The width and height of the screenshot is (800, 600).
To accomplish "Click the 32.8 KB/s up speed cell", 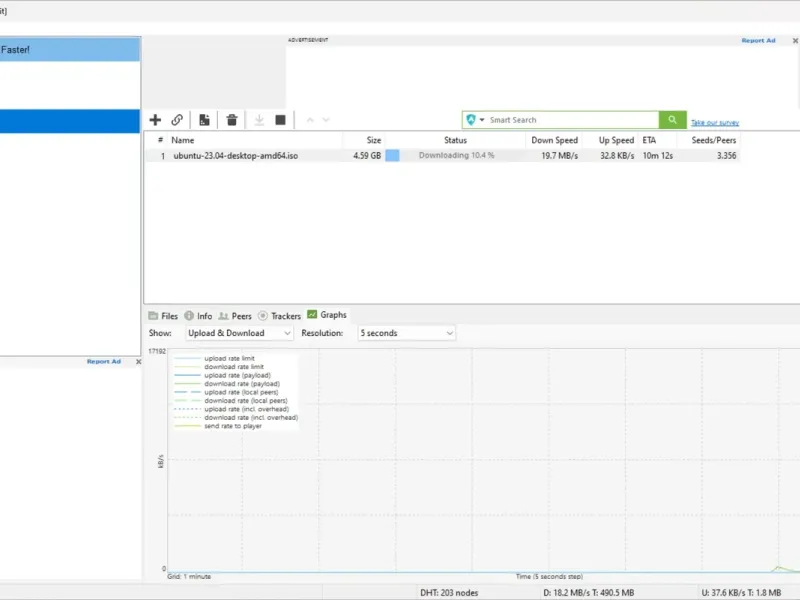I will (617, 156).
